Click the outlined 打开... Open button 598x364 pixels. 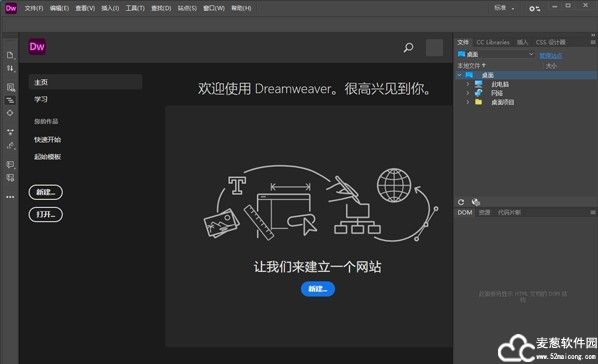coord(46,214)
